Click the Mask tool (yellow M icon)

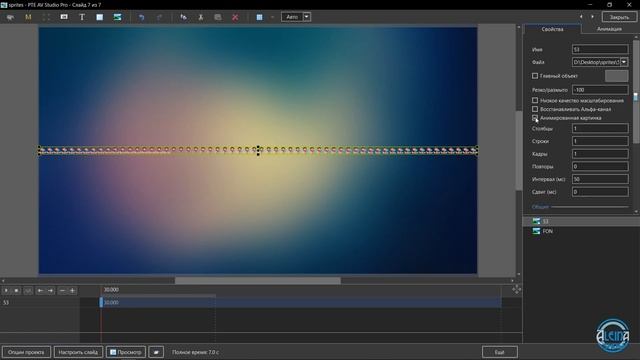(x=28, y=17)
